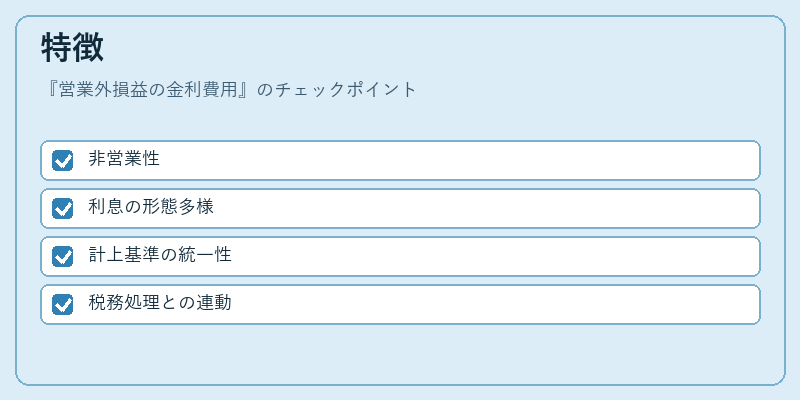Select the 利息の形態多様 label text

(x=151, y=207)
